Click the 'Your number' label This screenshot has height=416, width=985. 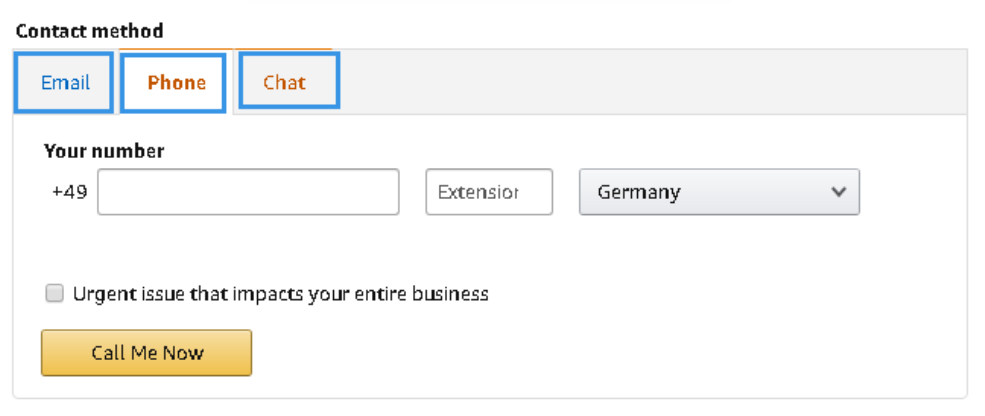click(104, 152)
